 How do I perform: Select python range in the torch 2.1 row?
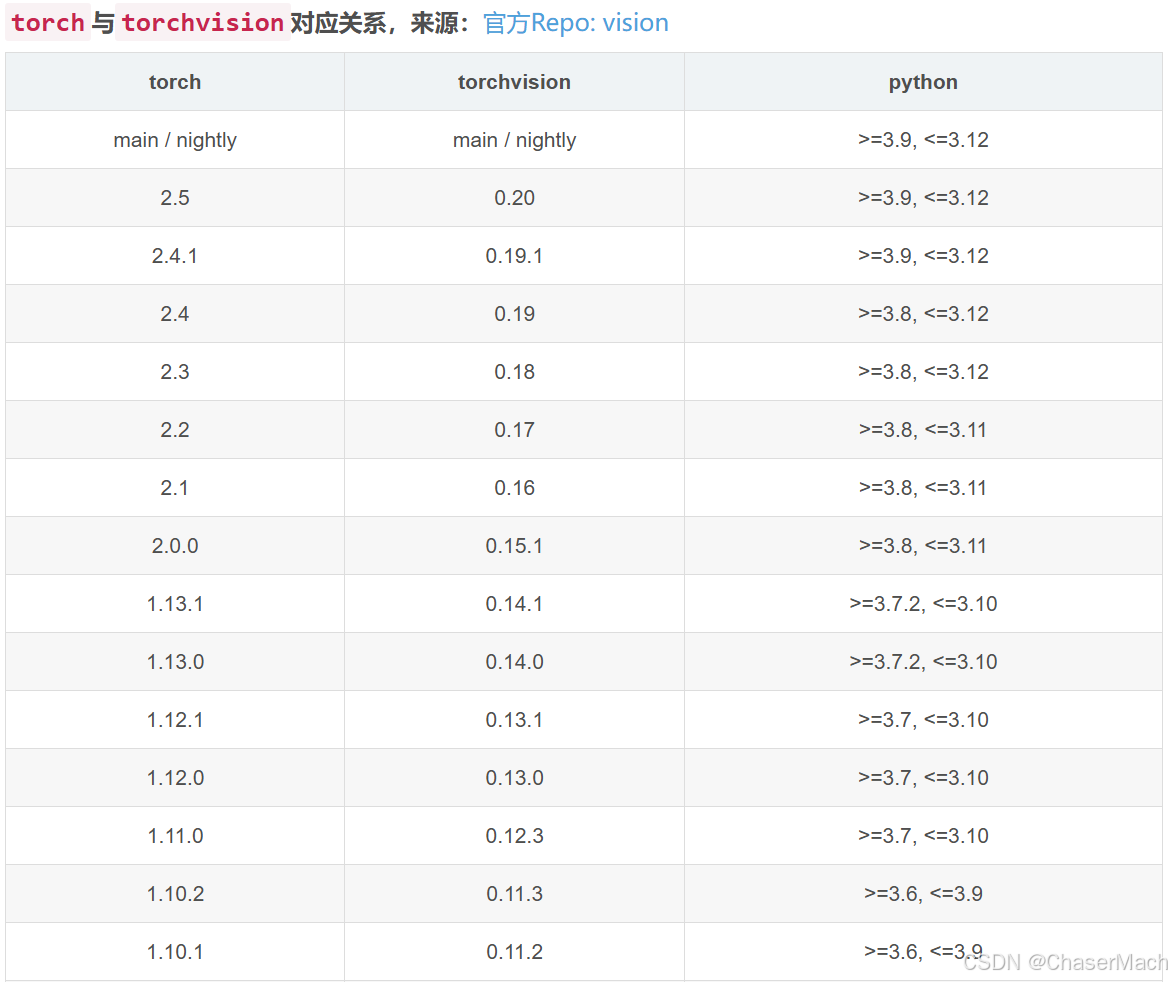[923, 488]
